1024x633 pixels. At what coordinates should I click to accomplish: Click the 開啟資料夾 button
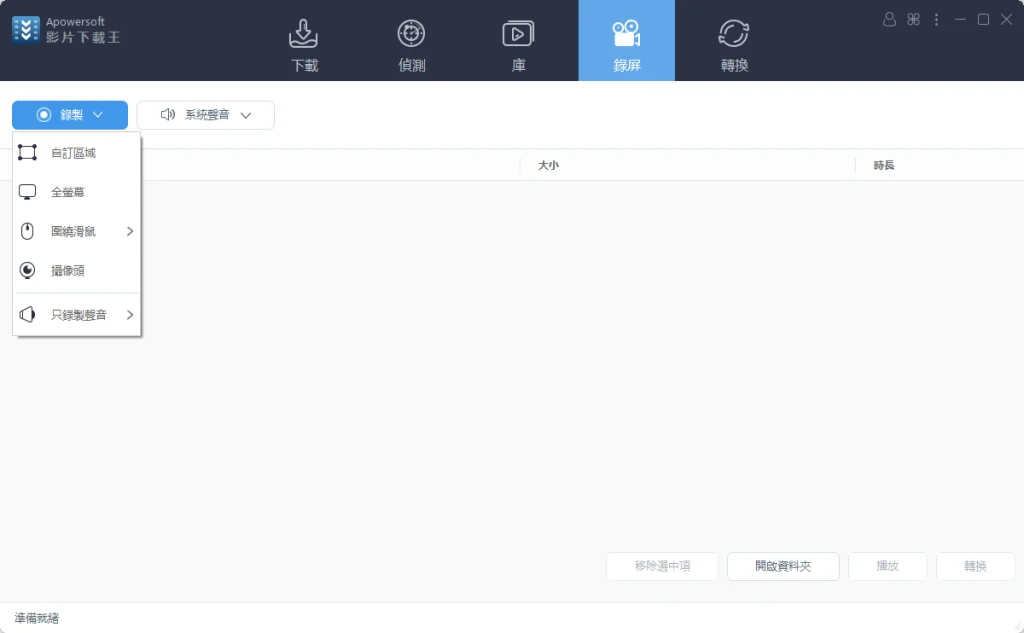(783, 566)
